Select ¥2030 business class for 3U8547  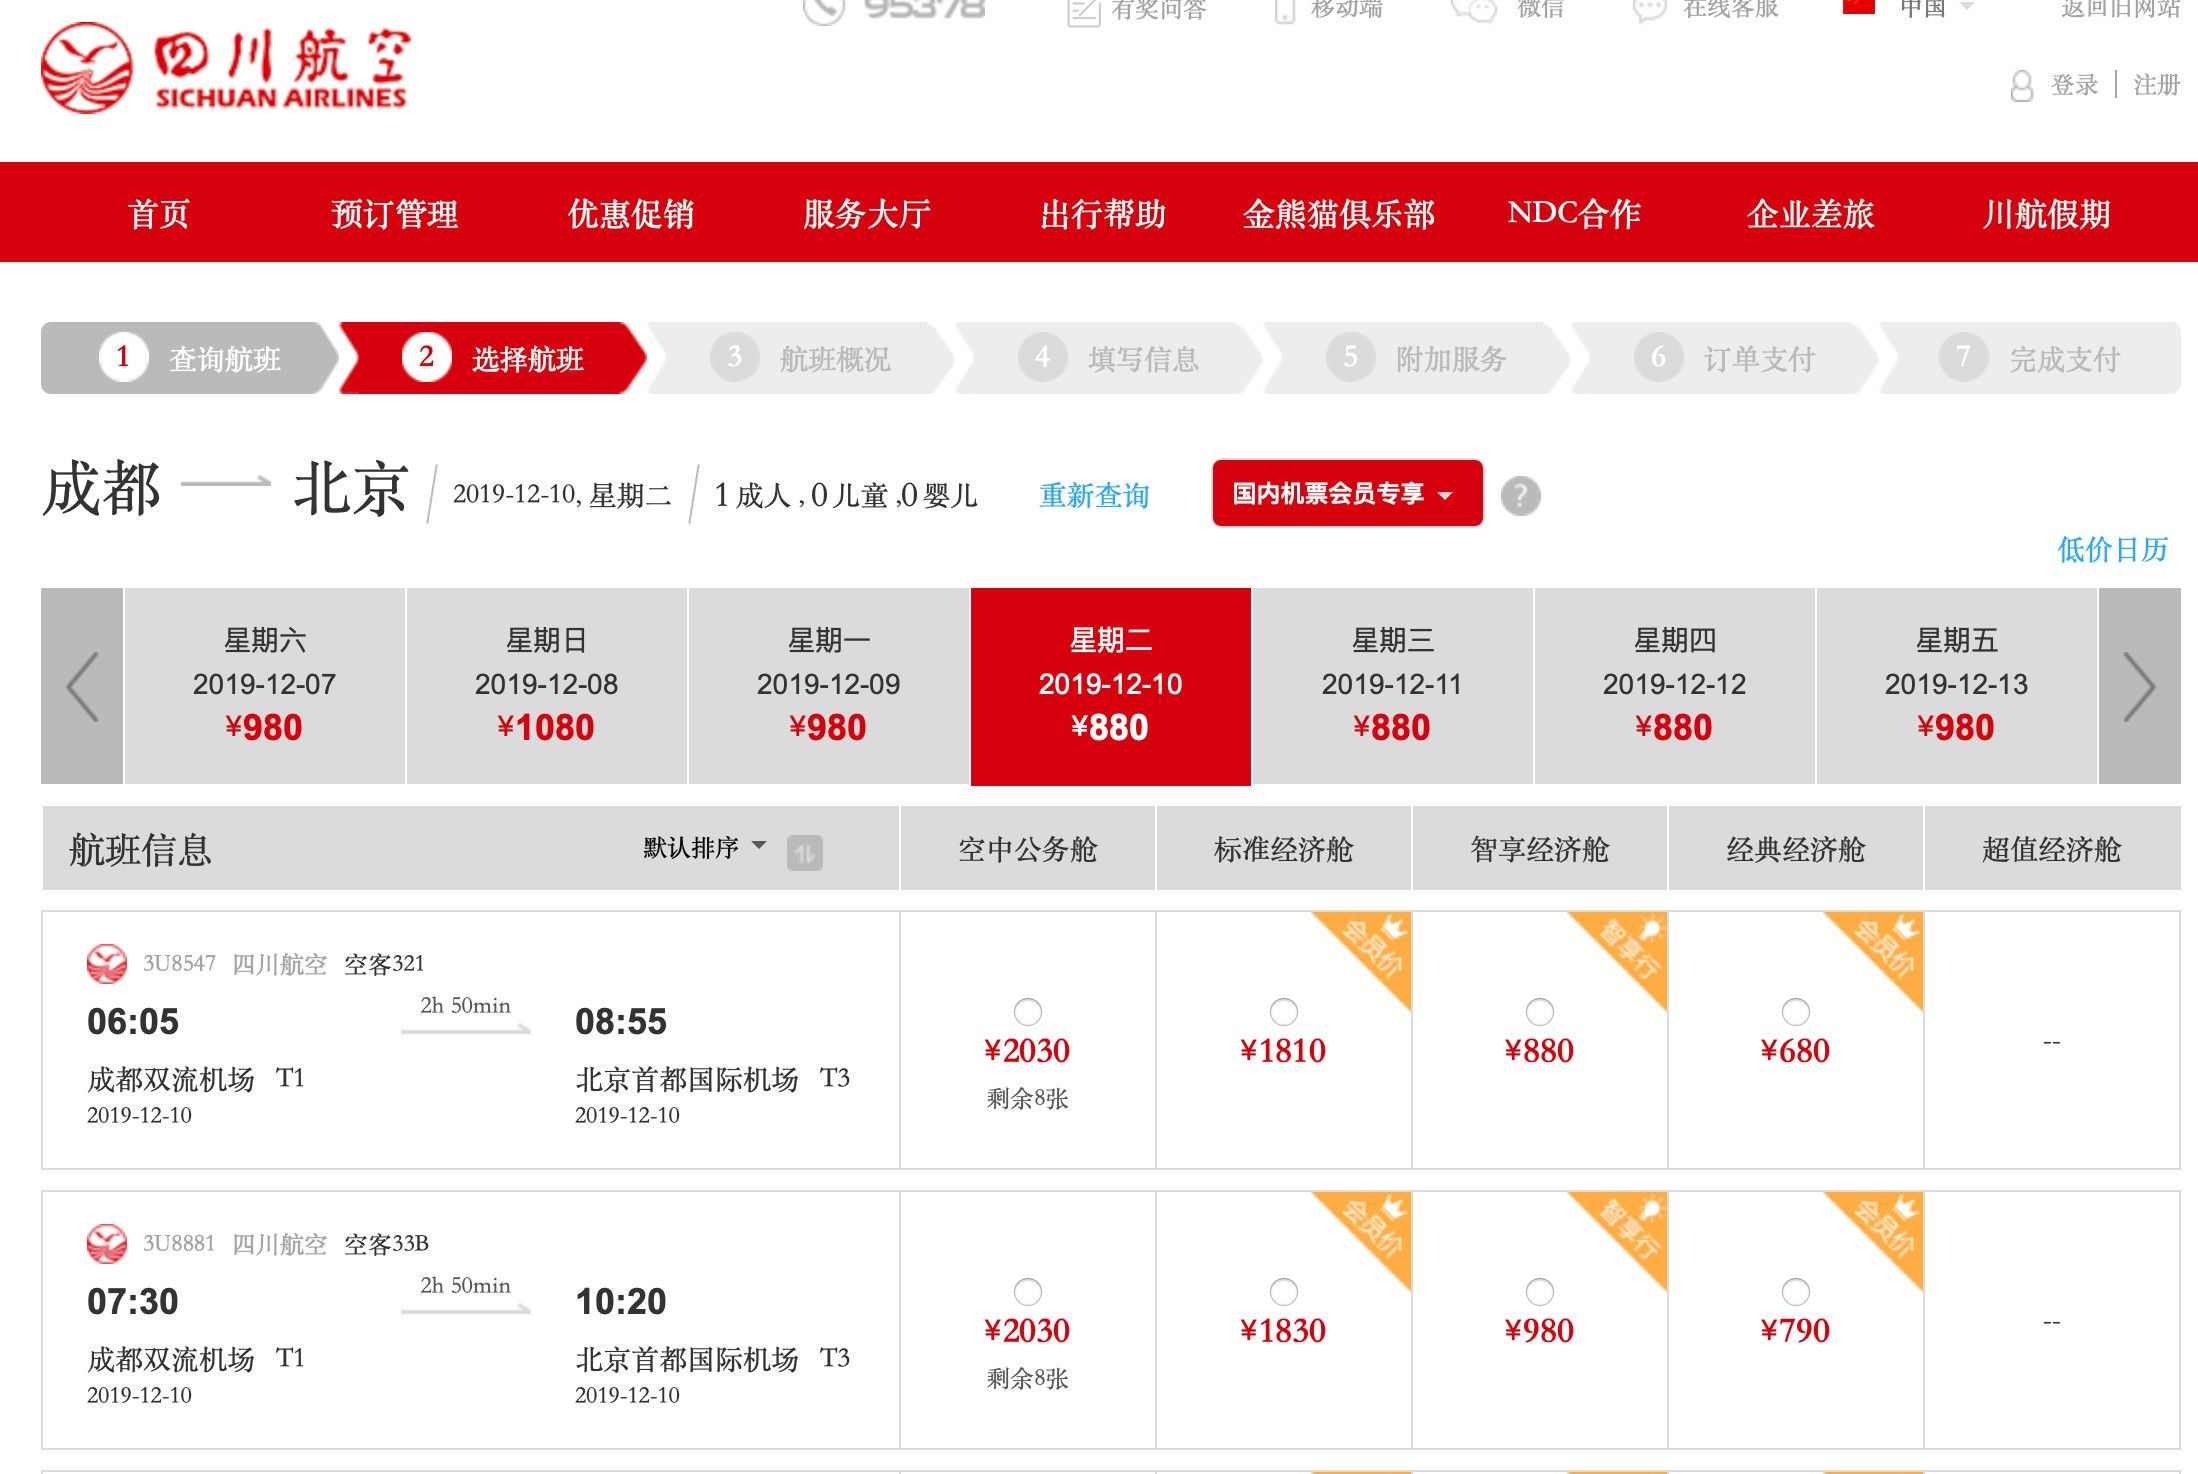[1027, 1012]
